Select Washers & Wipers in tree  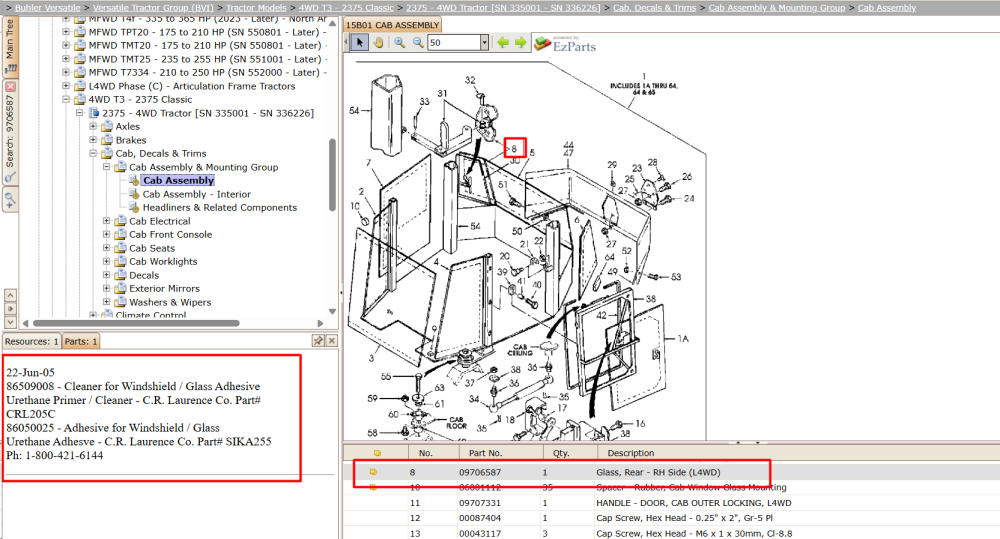coord(170,302)
